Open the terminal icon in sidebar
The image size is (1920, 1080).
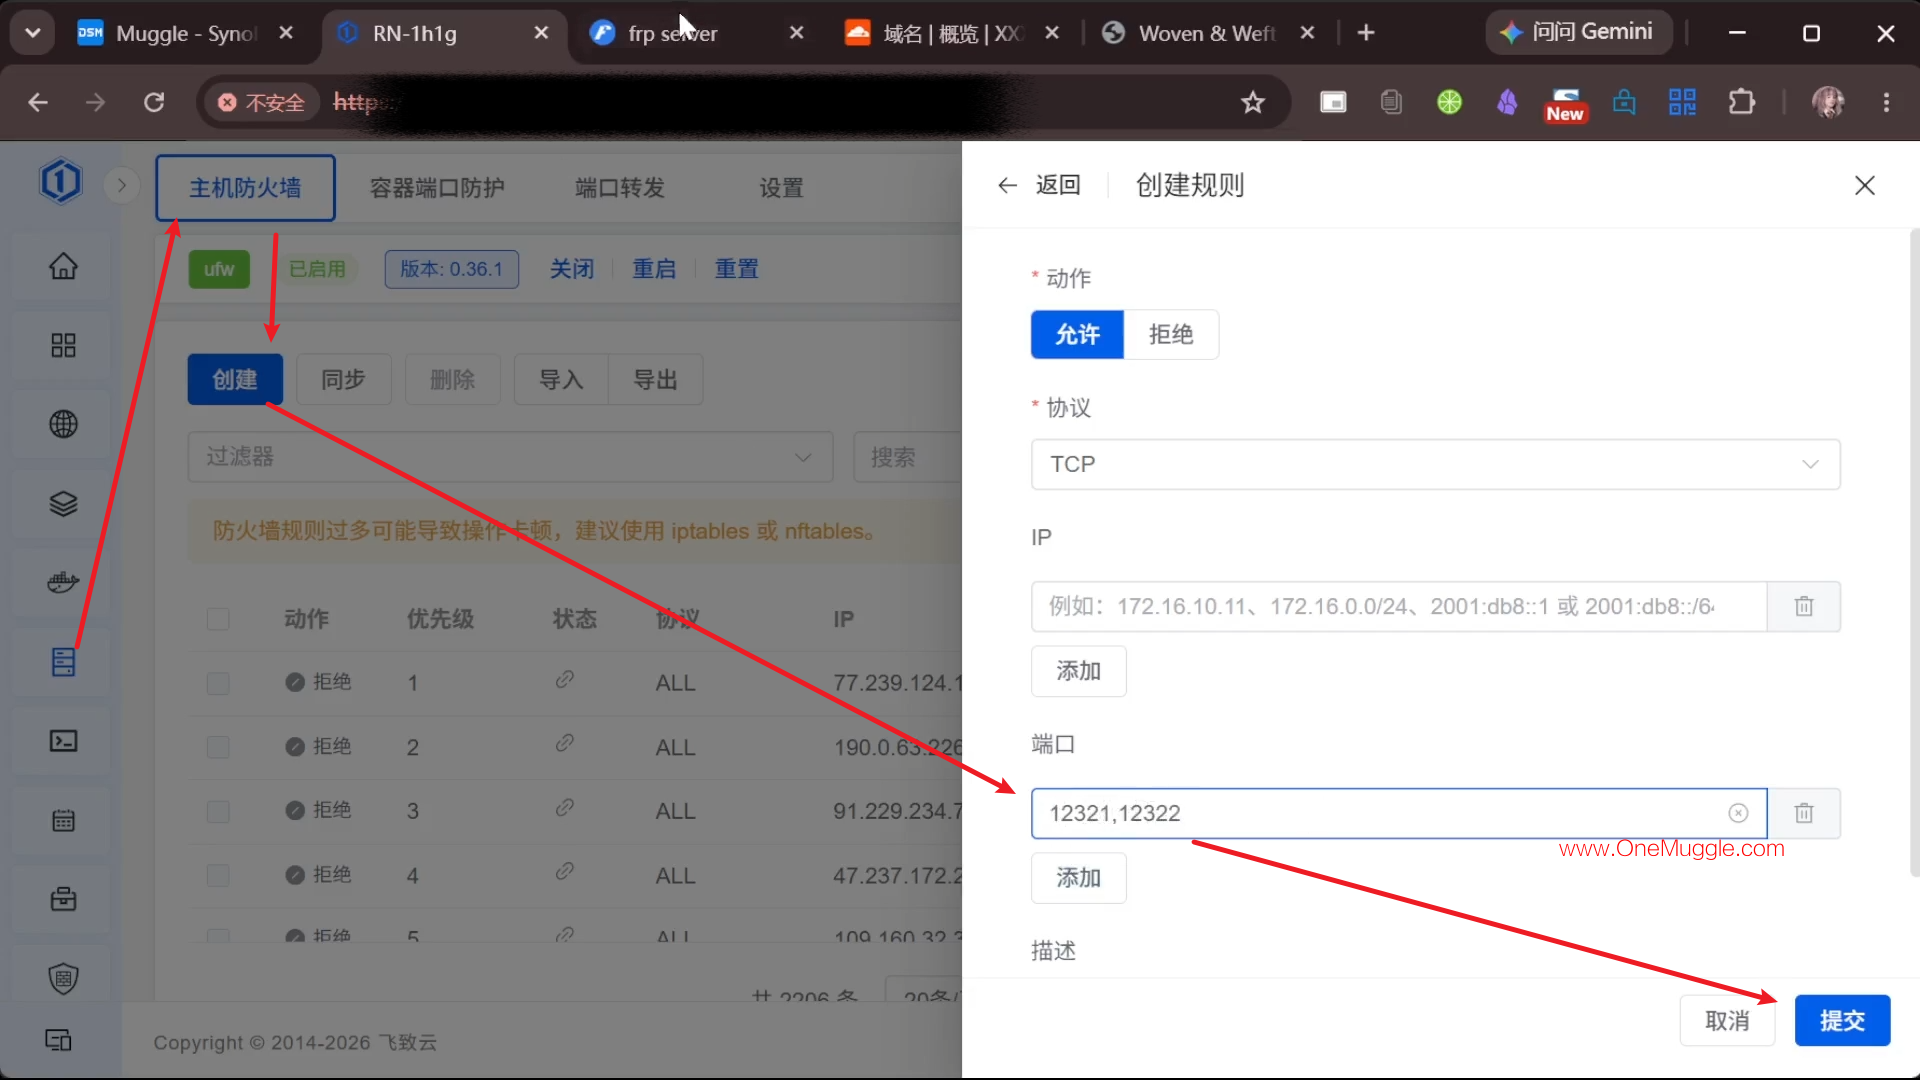point(63,741)
